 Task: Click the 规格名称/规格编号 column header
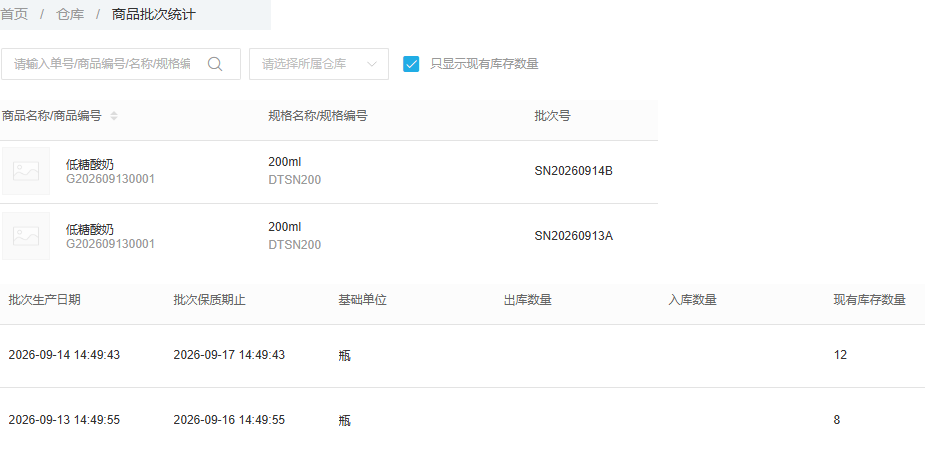317,116
